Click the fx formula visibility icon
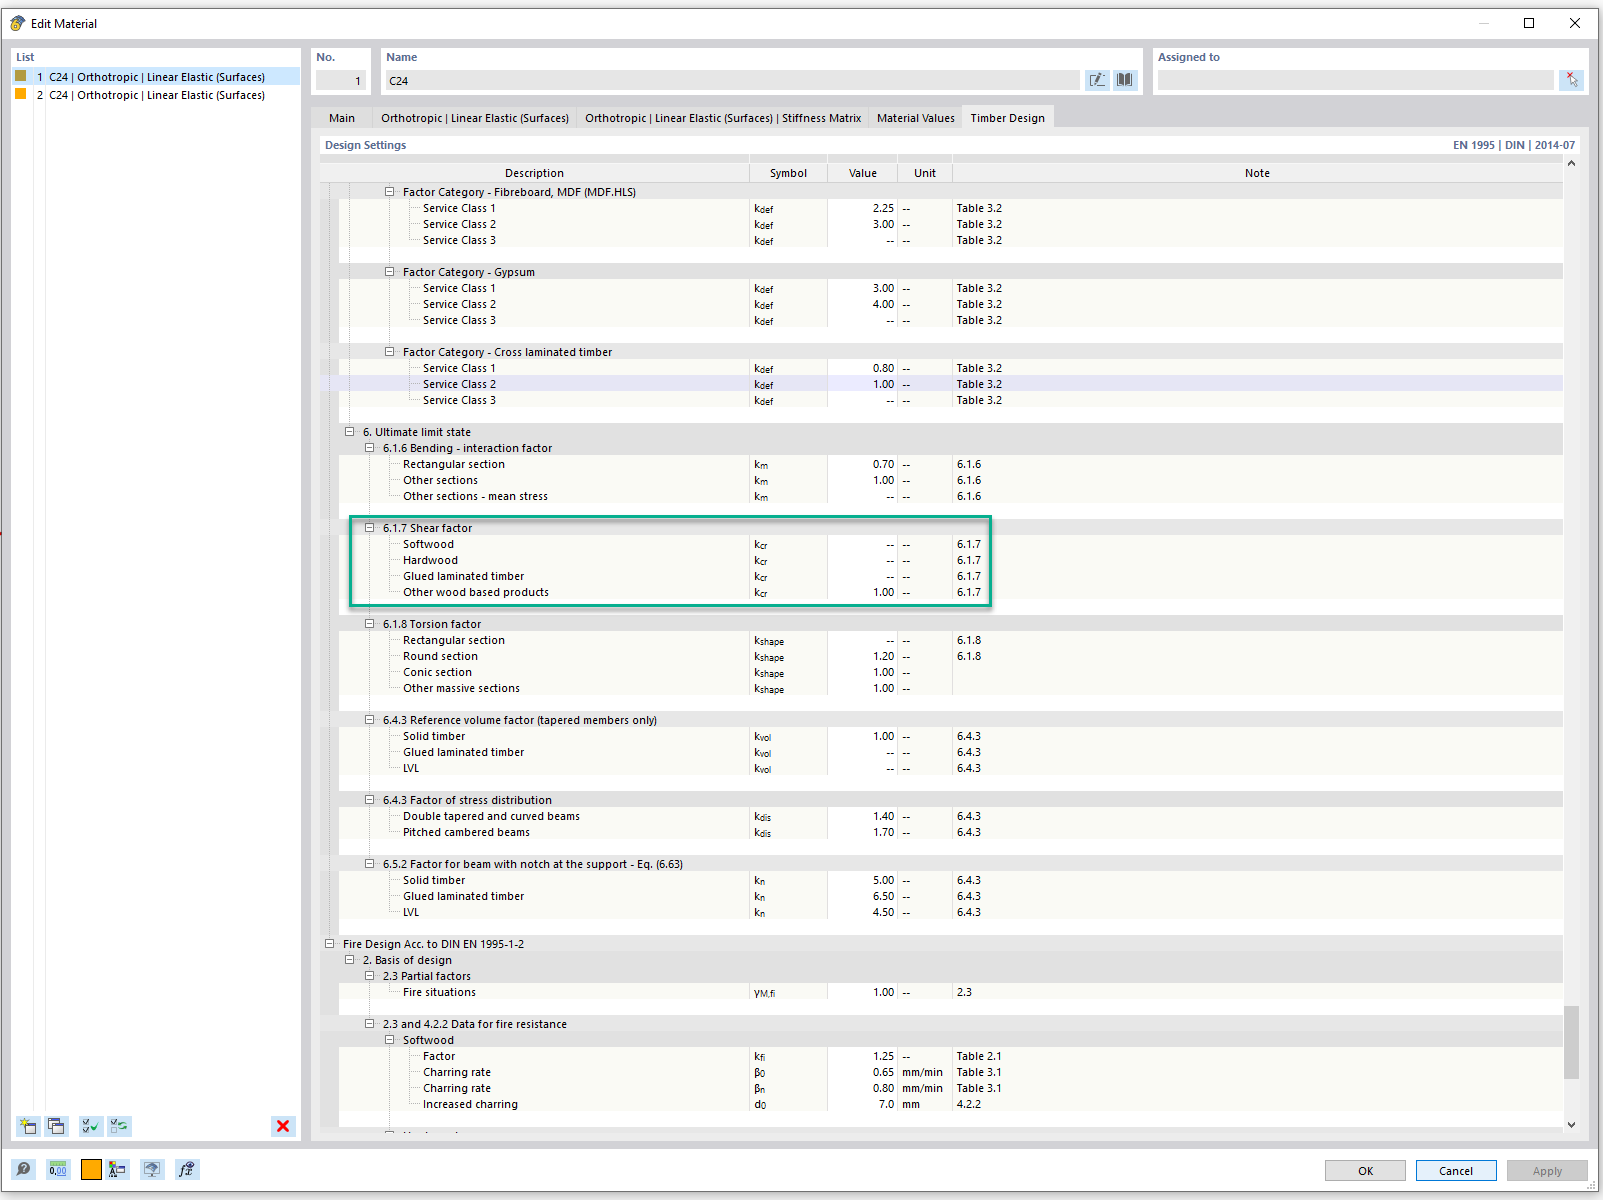The height and width of the screenshot is (1200, 1603). pos(186,1169)
